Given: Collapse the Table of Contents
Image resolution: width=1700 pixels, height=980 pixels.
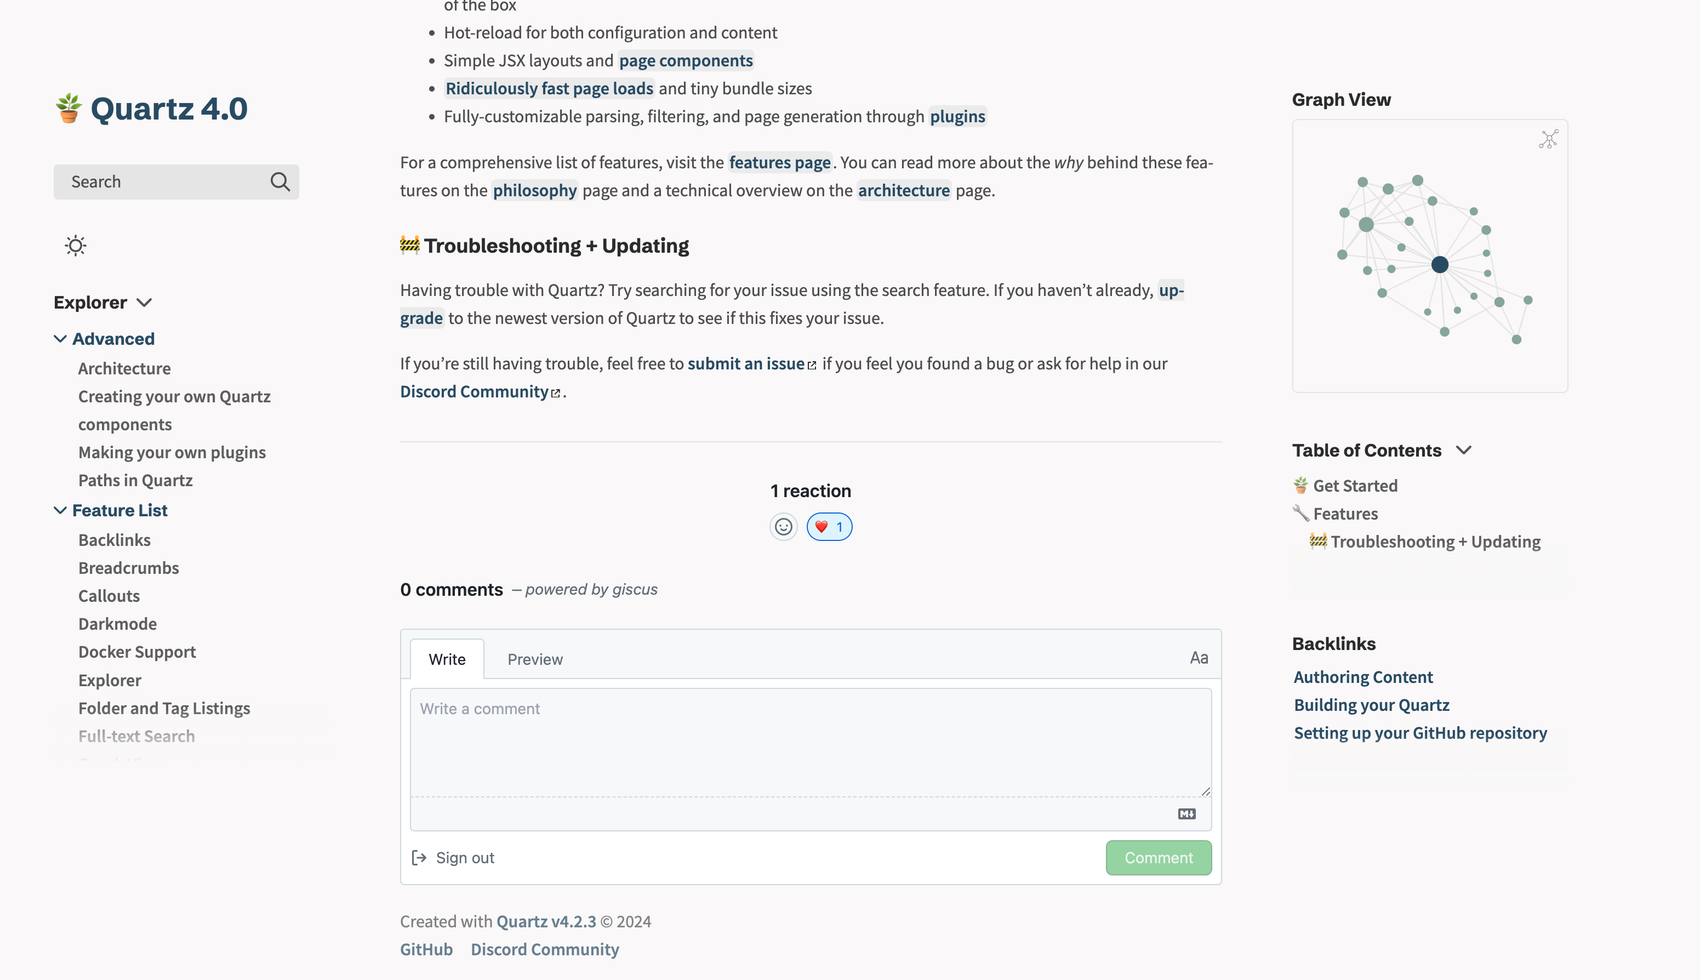Looking at the screenshot, I should (1464, 451).
